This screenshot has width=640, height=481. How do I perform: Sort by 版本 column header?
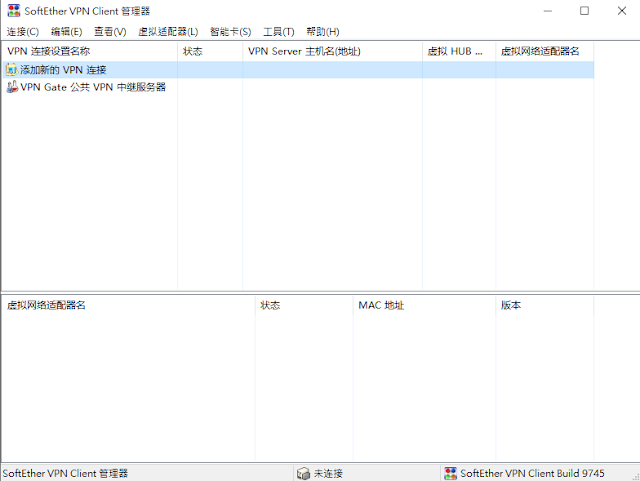pyautogui.click(x=544, y=305)
